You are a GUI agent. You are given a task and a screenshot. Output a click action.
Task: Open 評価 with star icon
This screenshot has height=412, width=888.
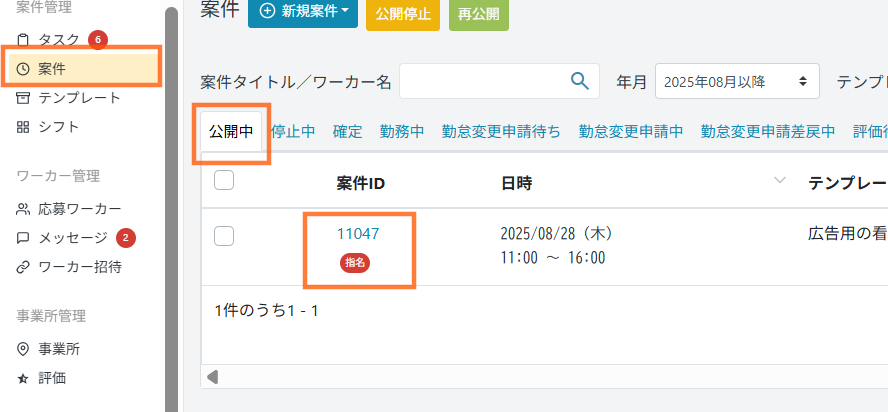coord(52,378)
